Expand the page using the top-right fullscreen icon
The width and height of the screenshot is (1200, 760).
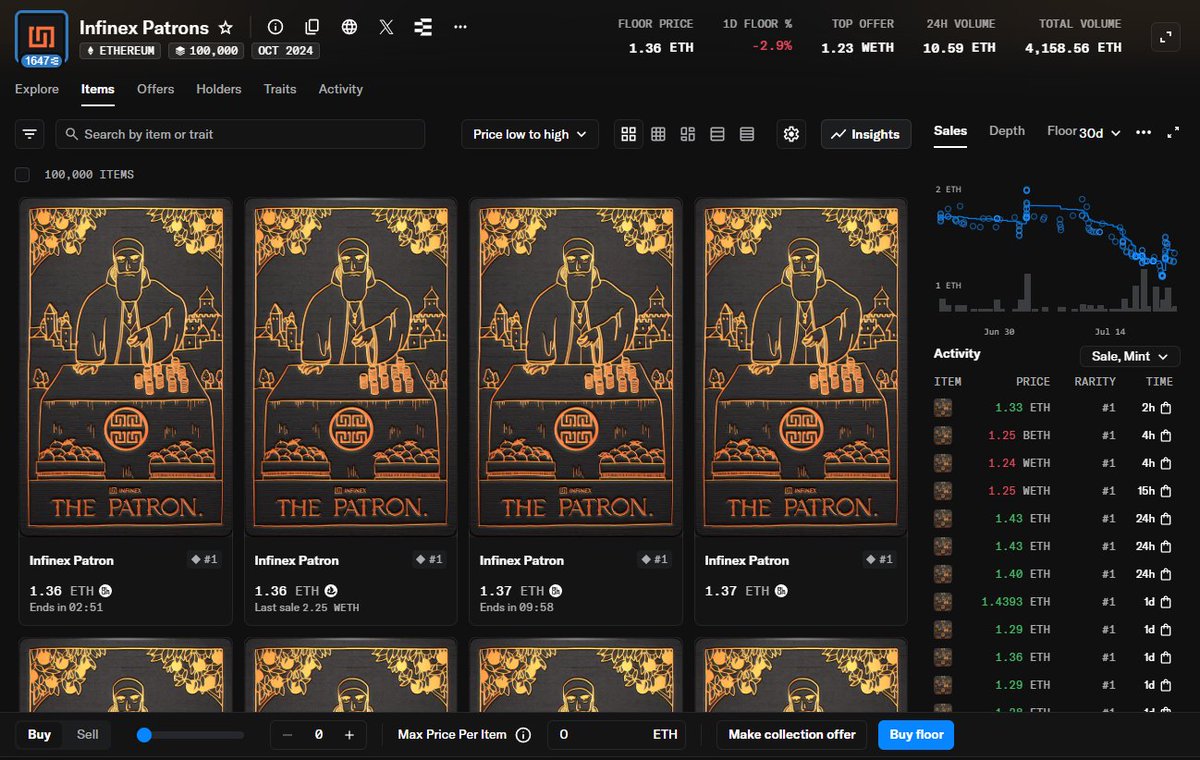1164,38
